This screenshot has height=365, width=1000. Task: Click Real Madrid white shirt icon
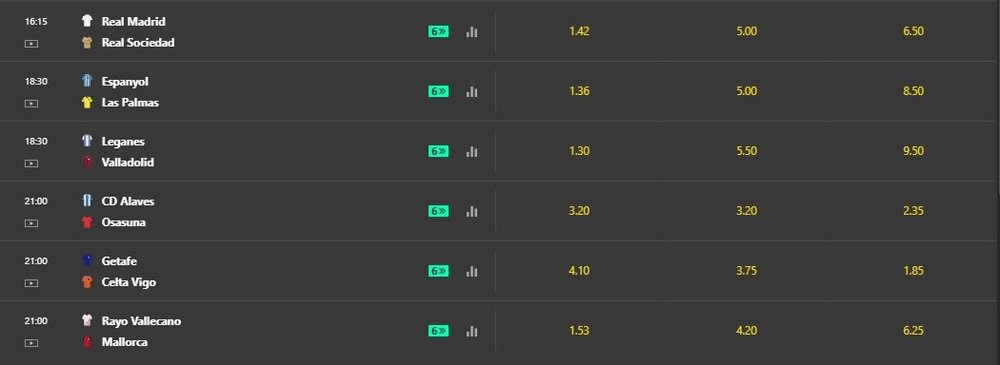pos(87,21)
